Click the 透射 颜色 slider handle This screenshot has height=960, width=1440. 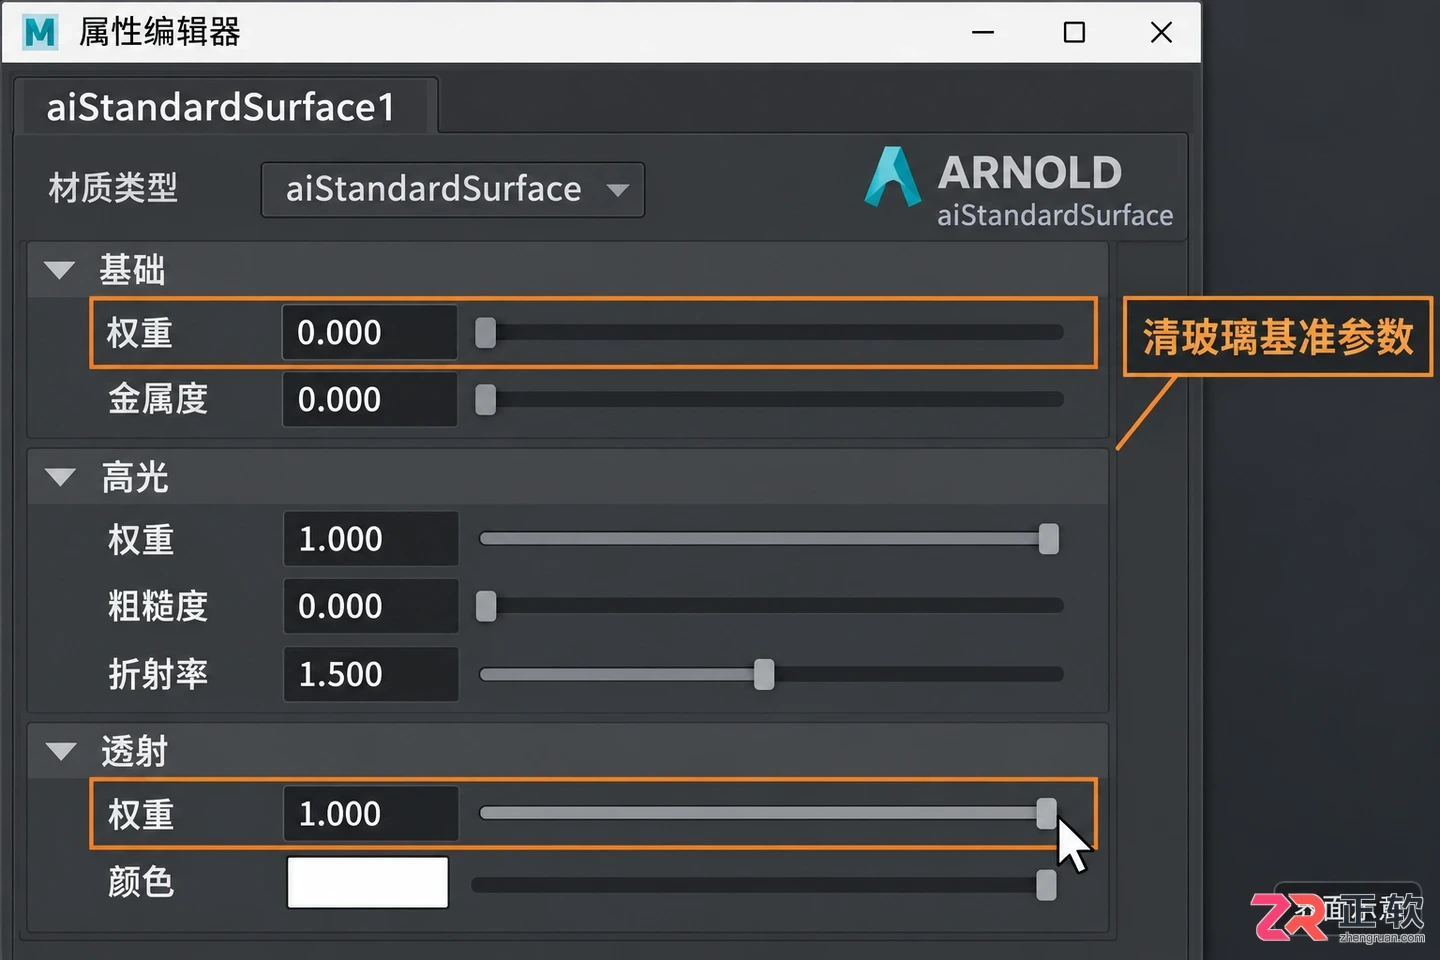[1046, 884]
